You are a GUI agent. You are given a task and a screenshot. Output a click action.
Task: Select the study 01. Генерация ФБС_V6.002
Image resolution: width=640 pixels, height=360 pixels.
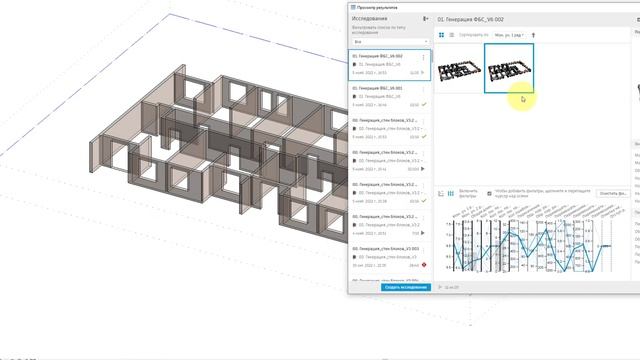389,64
